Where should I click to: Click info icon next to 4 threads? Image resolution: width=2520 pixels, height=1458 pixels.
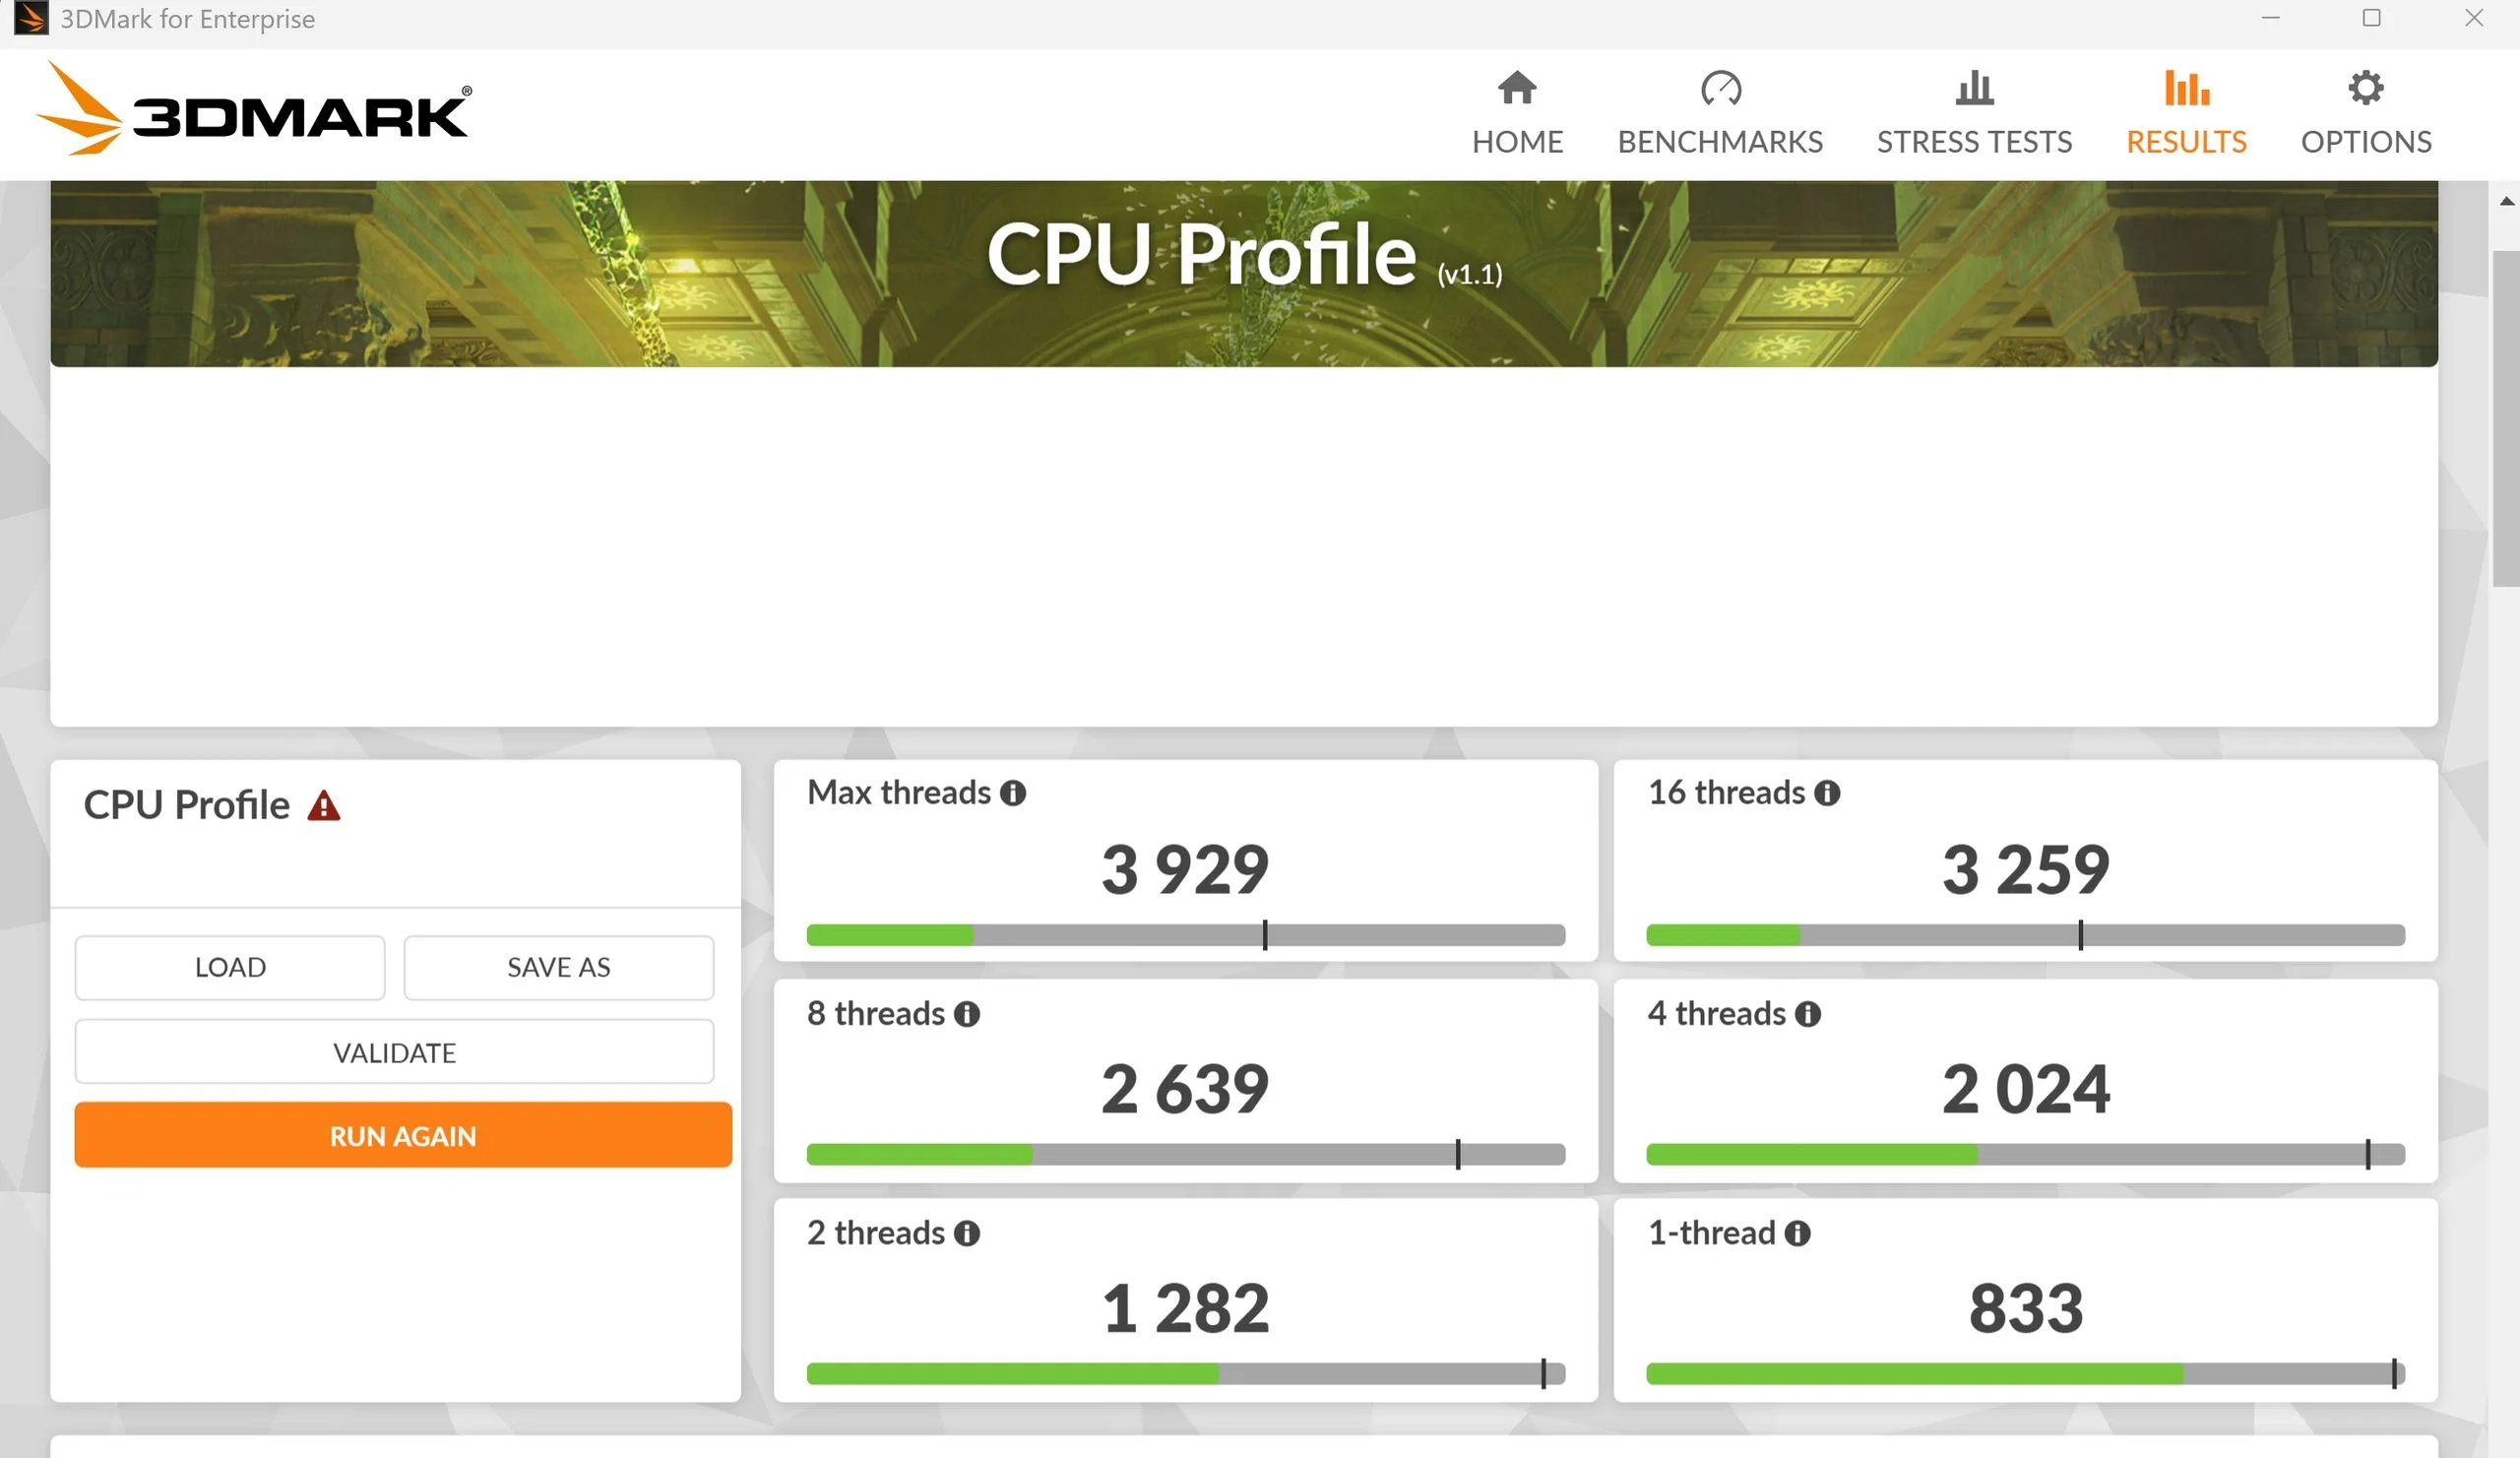click(x=1808, y=1014)
